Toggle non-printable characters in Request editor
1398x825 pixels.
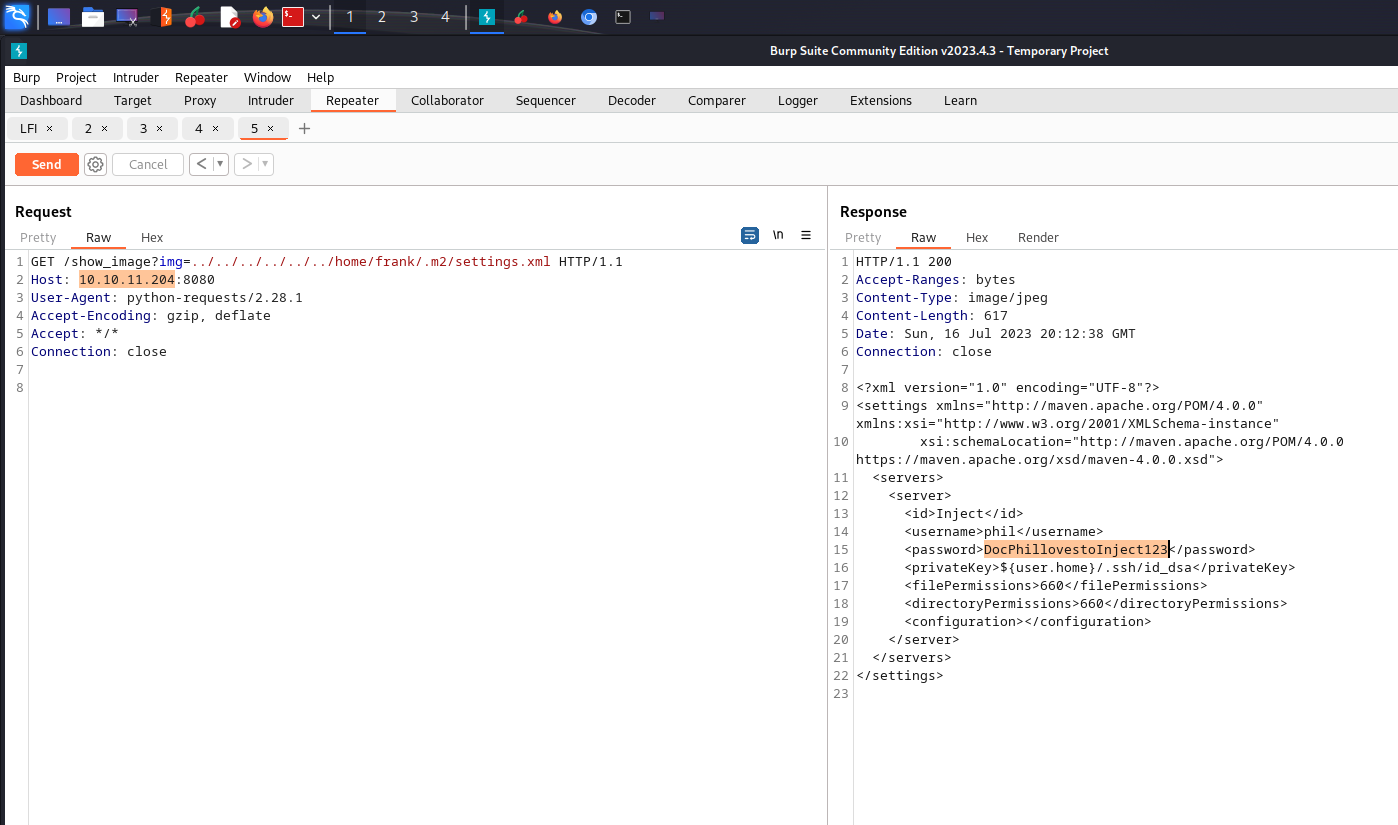(778, 236)
